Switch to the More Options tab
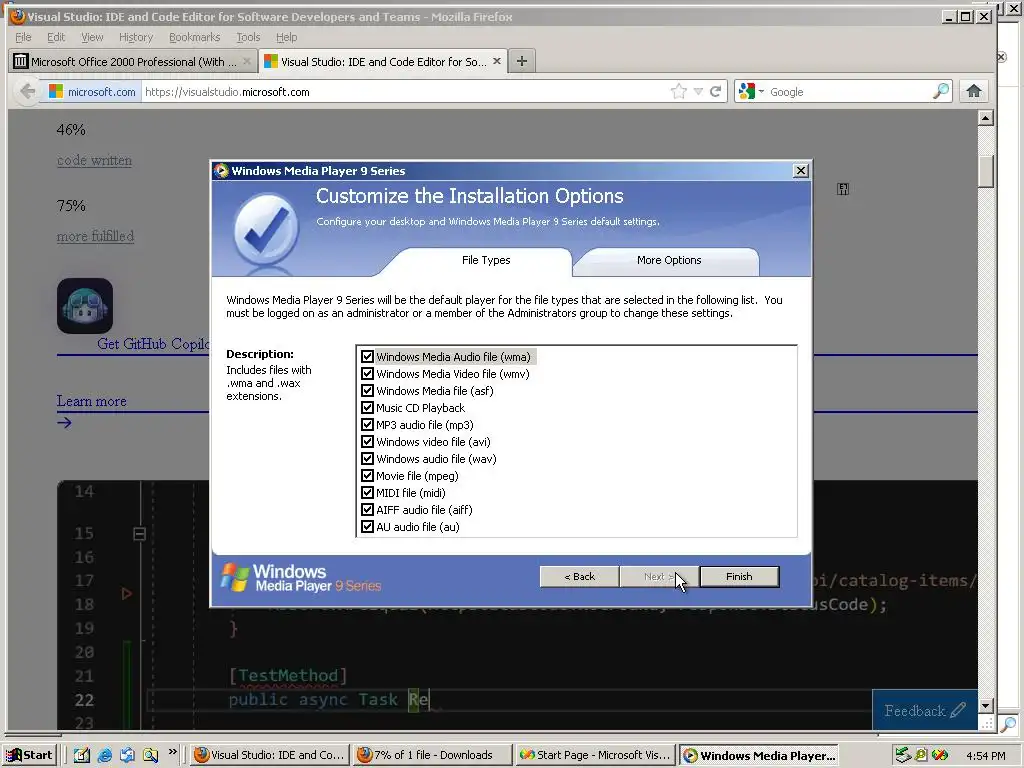The image size is (1024, 768). tap(669, 261)
